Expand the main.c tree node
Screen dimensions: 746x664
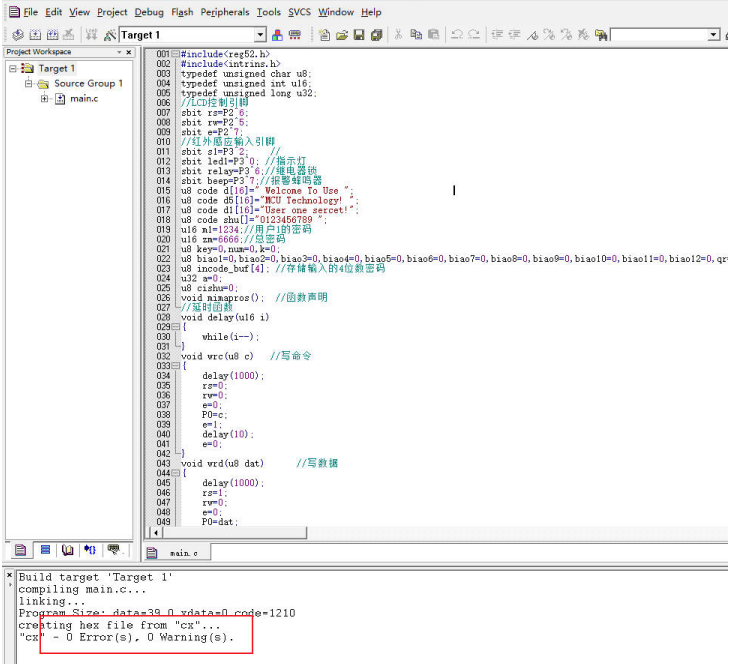click(44, 99)
